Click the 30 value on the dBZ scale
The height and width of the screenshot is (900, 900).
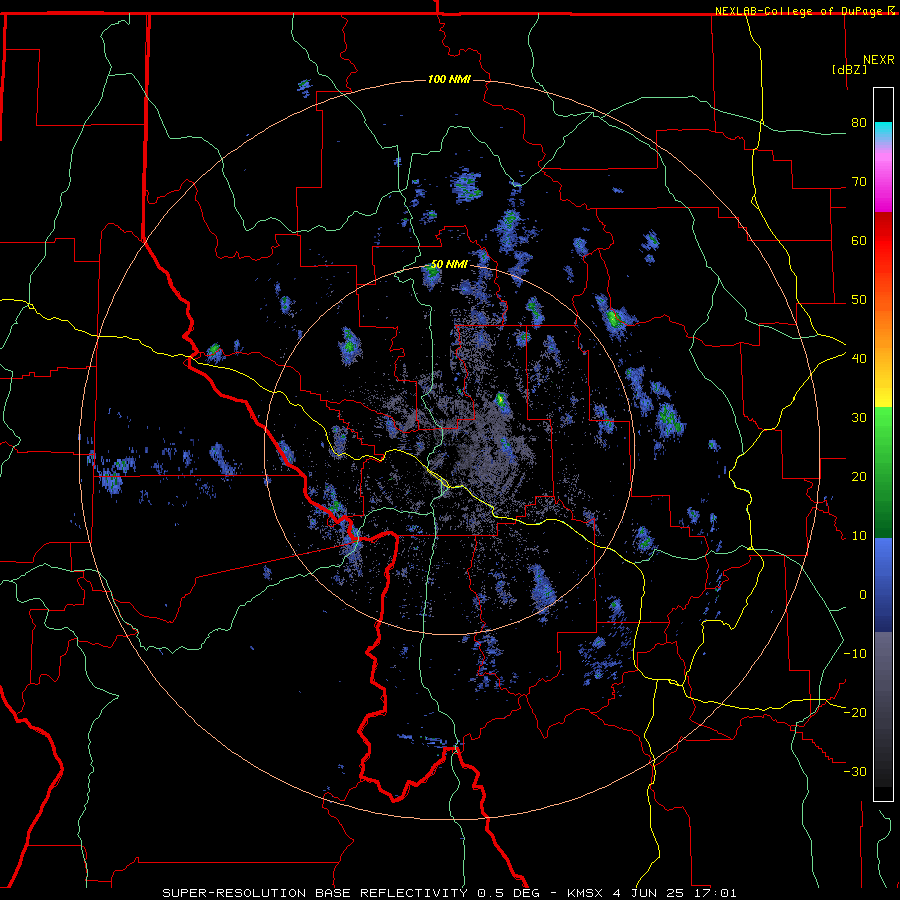point(859,417)
